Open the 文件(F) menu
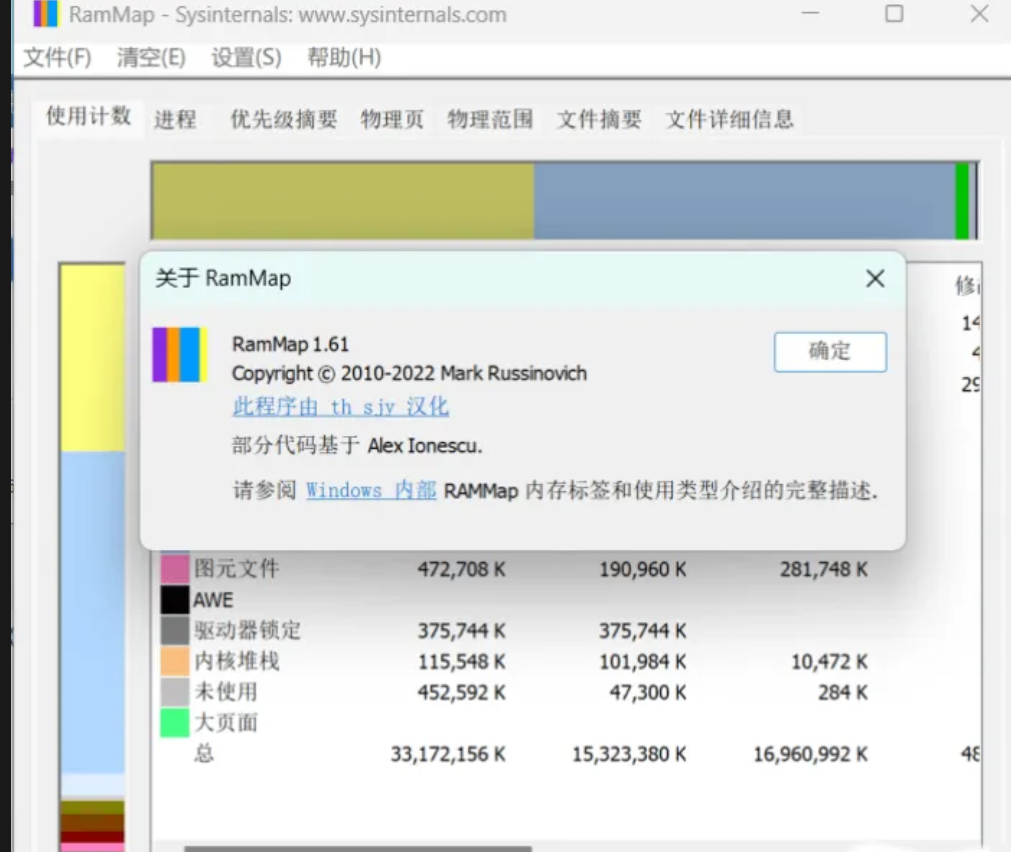The width and height of the screenshot is (1011, 852). pos(57,58)
